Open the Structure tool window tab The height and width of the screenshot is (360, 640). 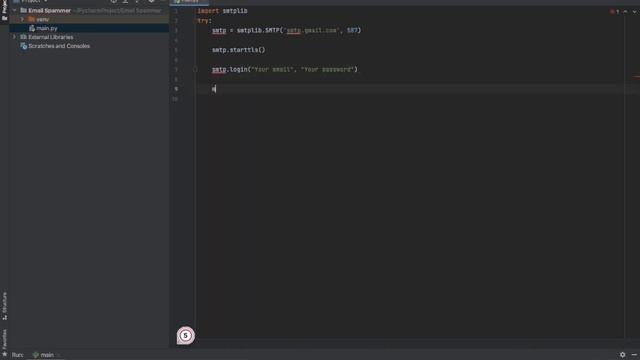pyautogui.click(x=4, y=306)
